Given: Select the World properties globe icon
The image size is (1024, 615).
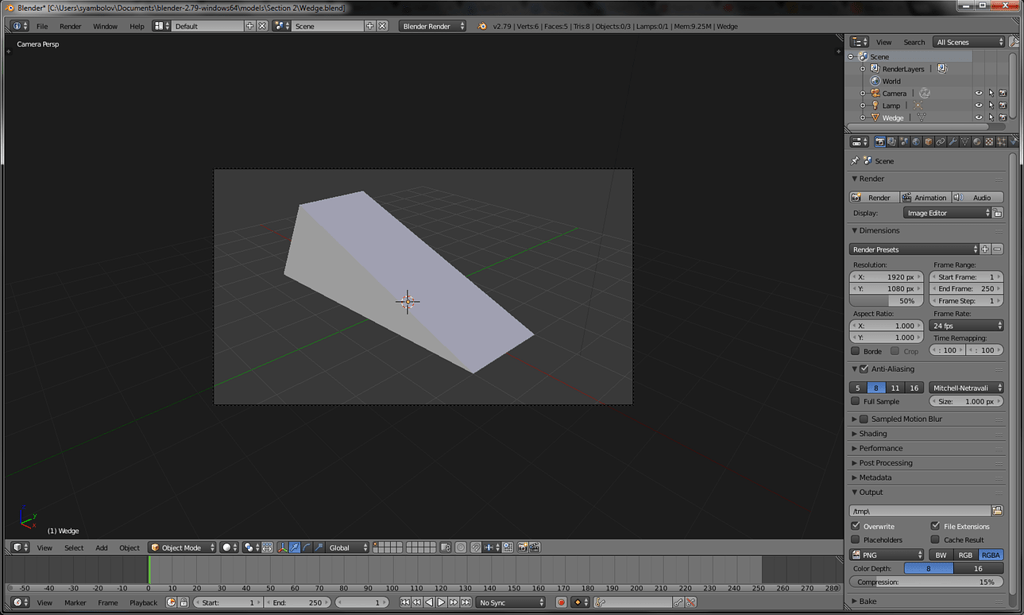Looking at the screenshot, I should pyautogui.click(x=915, y=141).
